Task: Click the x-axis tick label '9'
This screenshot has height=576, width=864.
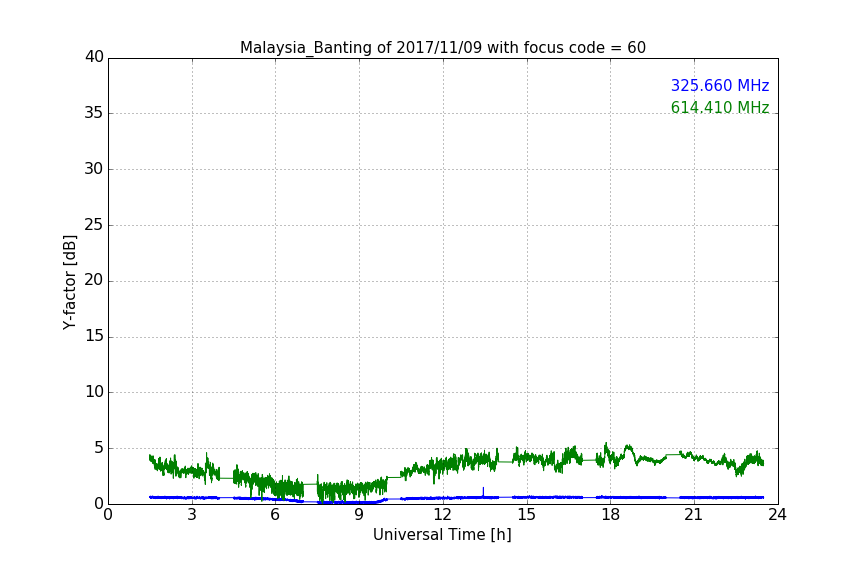Action: click(359, 515)
